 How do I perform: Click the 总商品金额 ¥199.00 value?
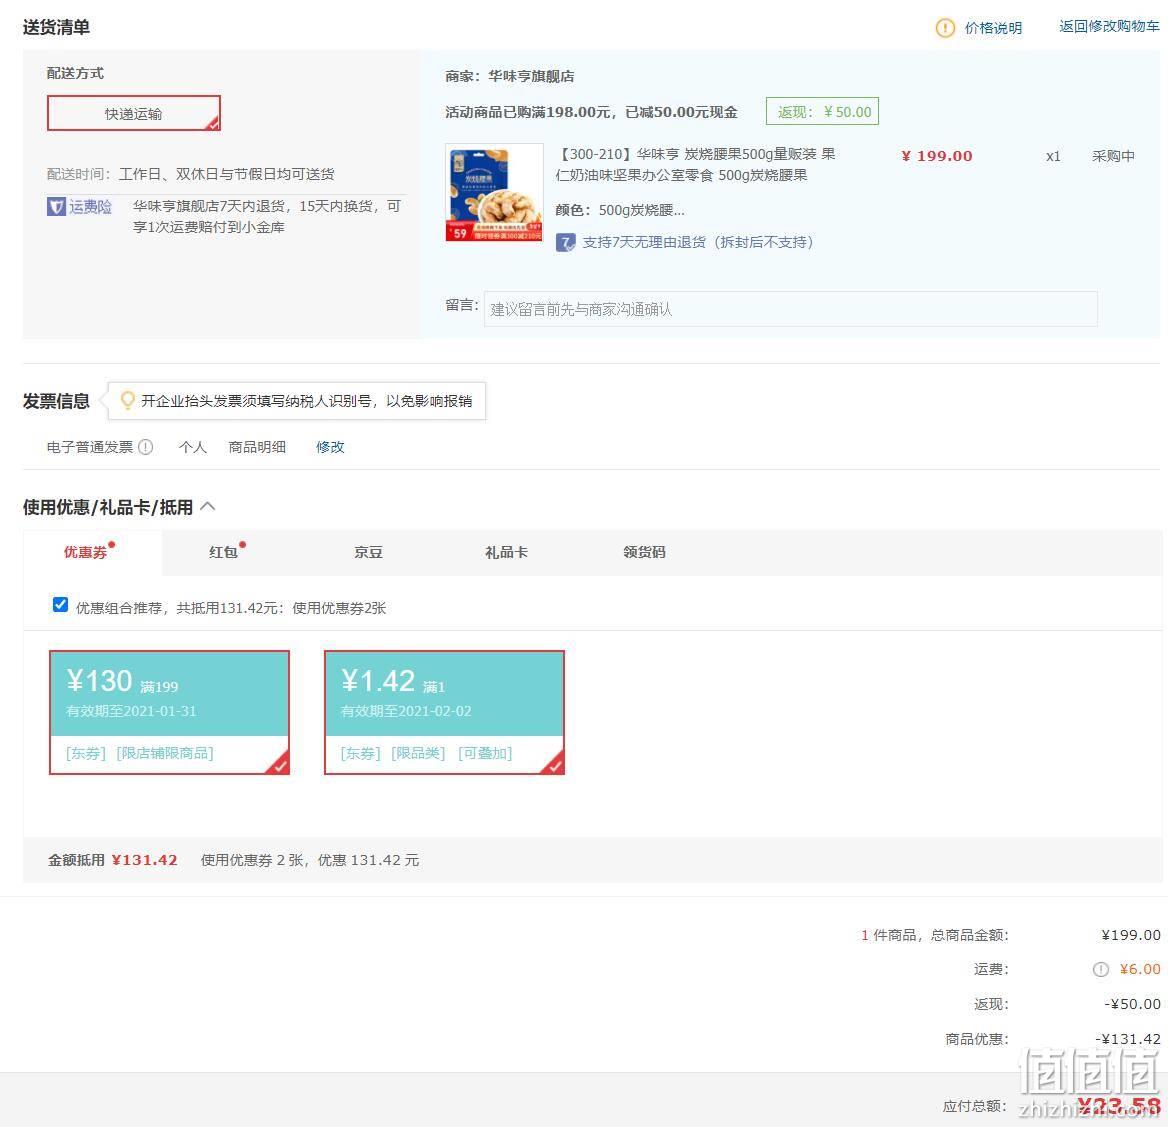tap(1131, 935)
